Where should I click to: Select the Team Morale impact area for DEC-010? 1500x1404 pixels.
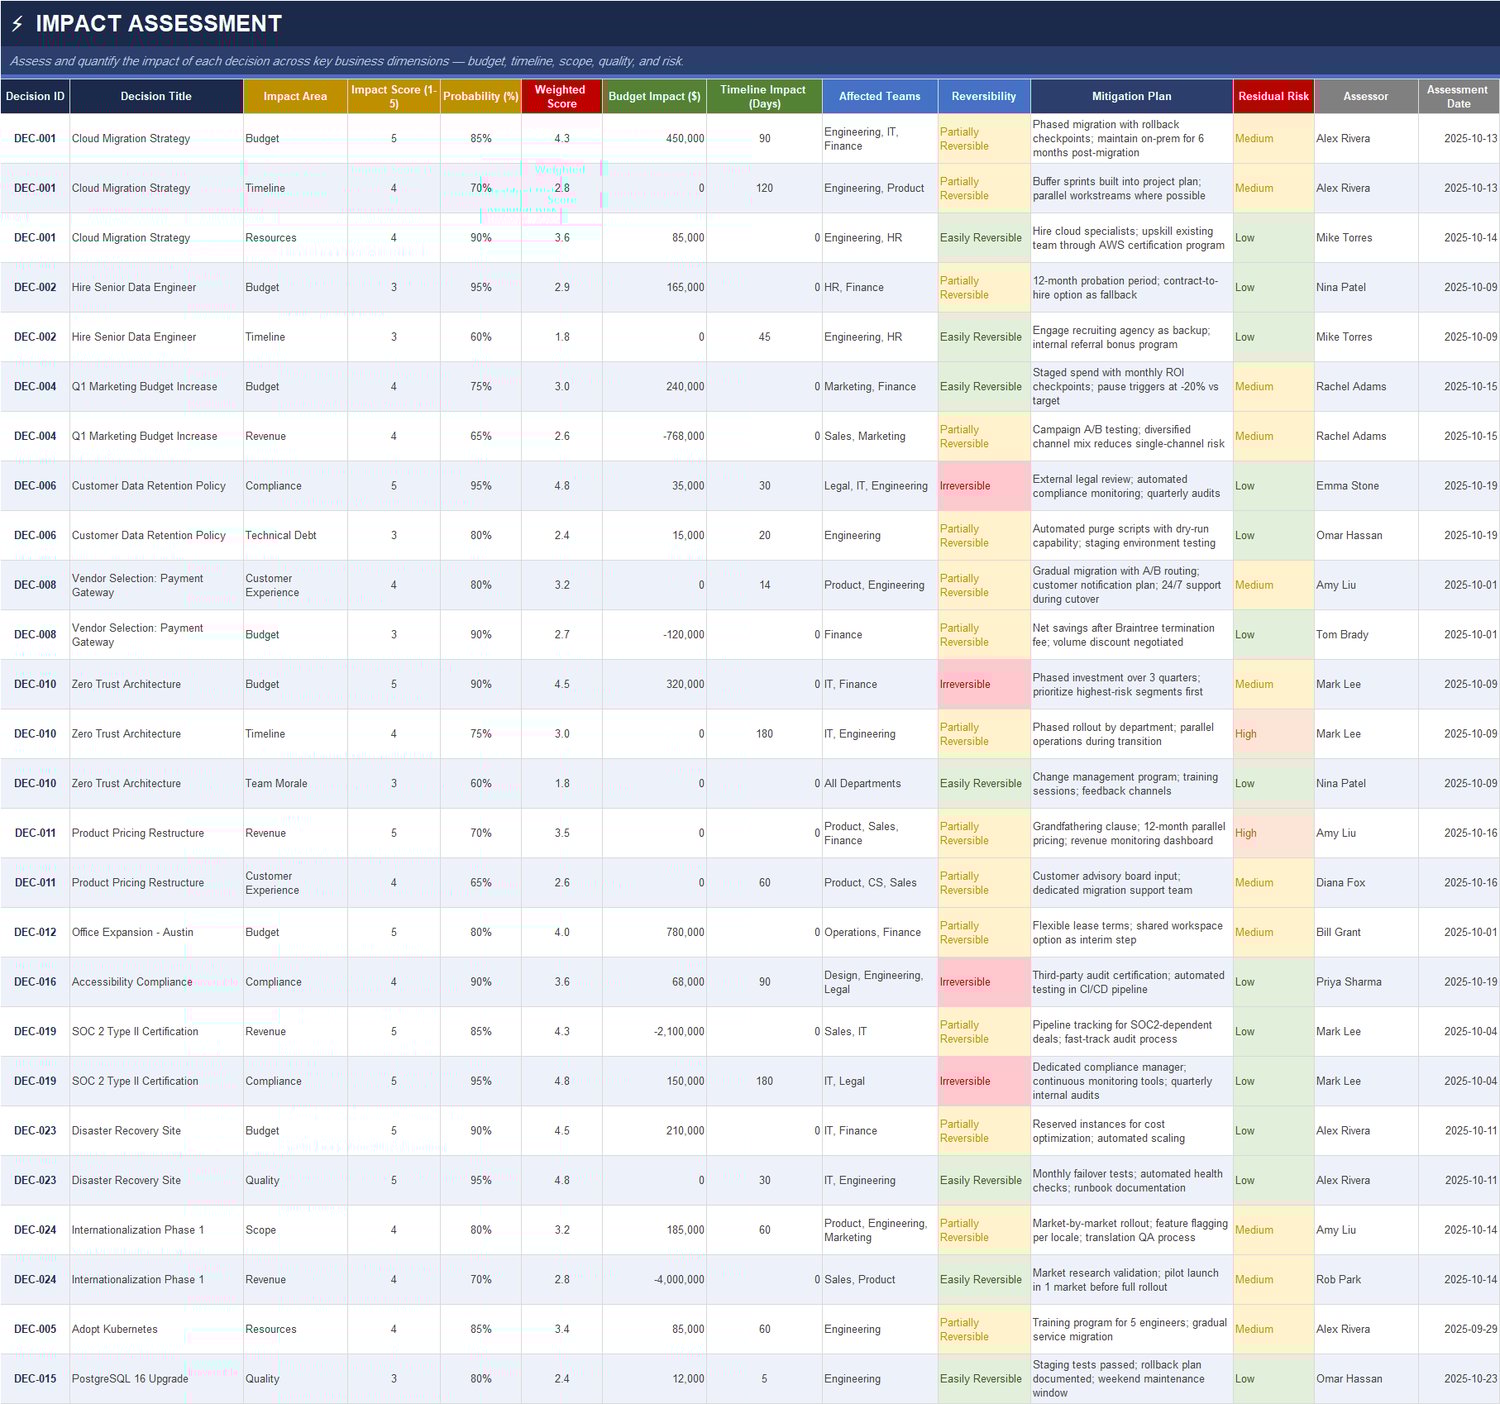(277, 783)
